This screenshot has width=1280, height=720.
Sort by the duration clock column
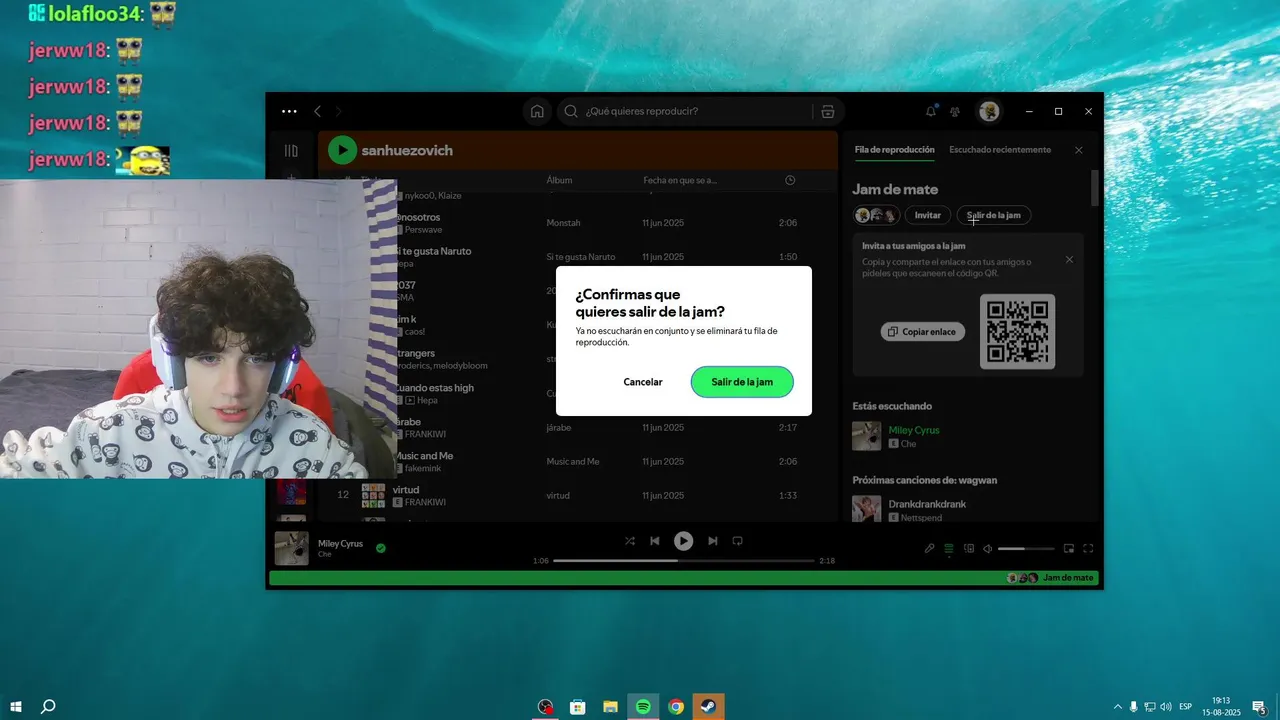(x=790, y=180)
